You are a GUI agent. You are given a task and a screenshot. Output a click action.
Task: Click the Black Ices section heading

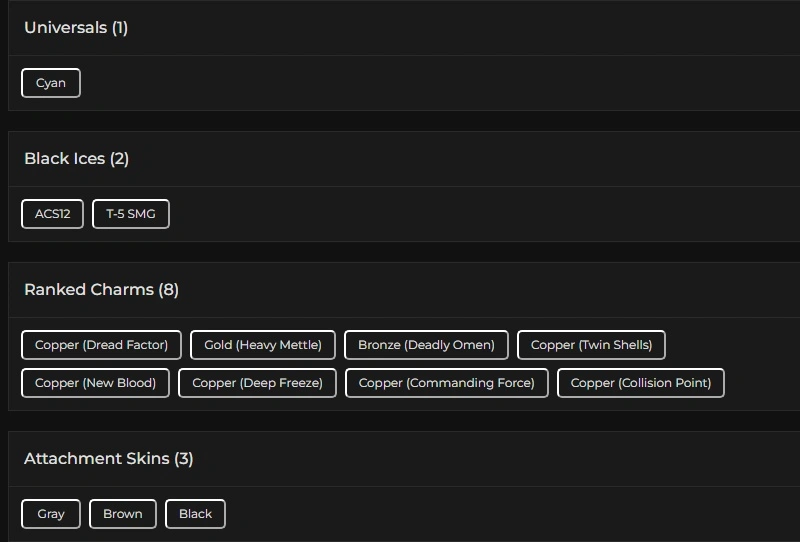point(64,159)
